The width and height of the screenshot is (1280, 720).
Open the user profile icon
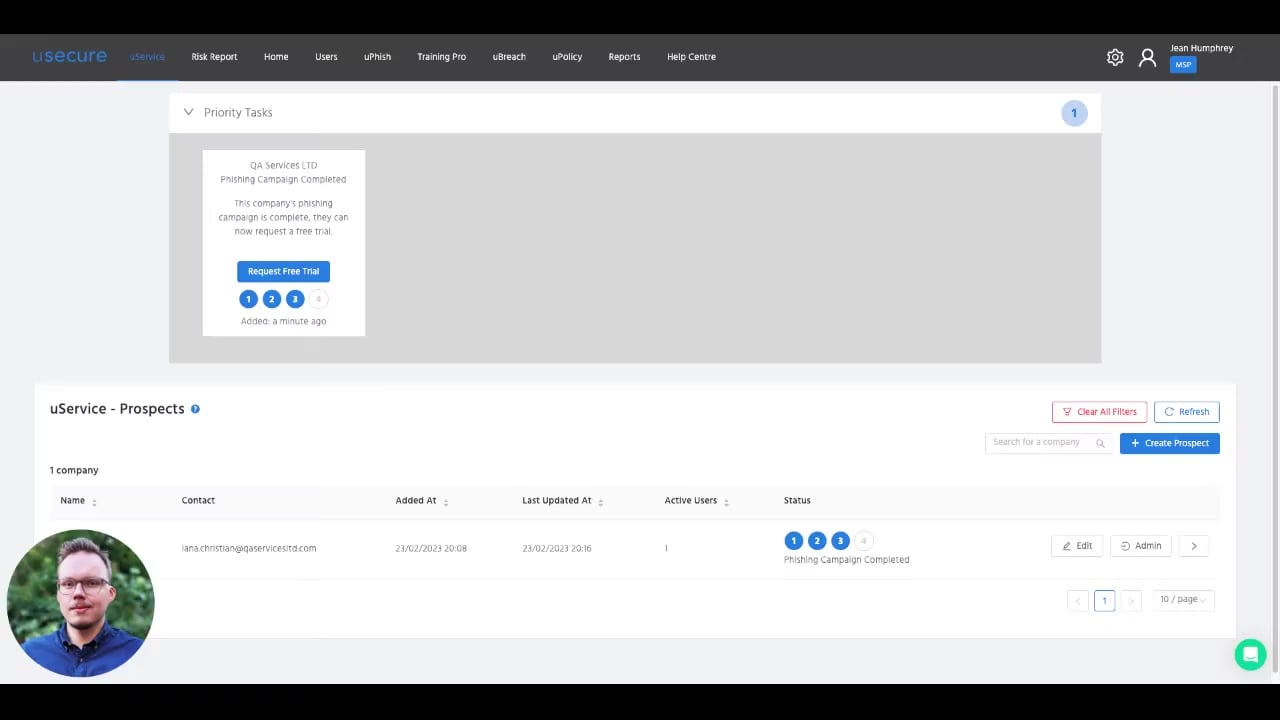pyautogui.click(x=1147, y=57)
